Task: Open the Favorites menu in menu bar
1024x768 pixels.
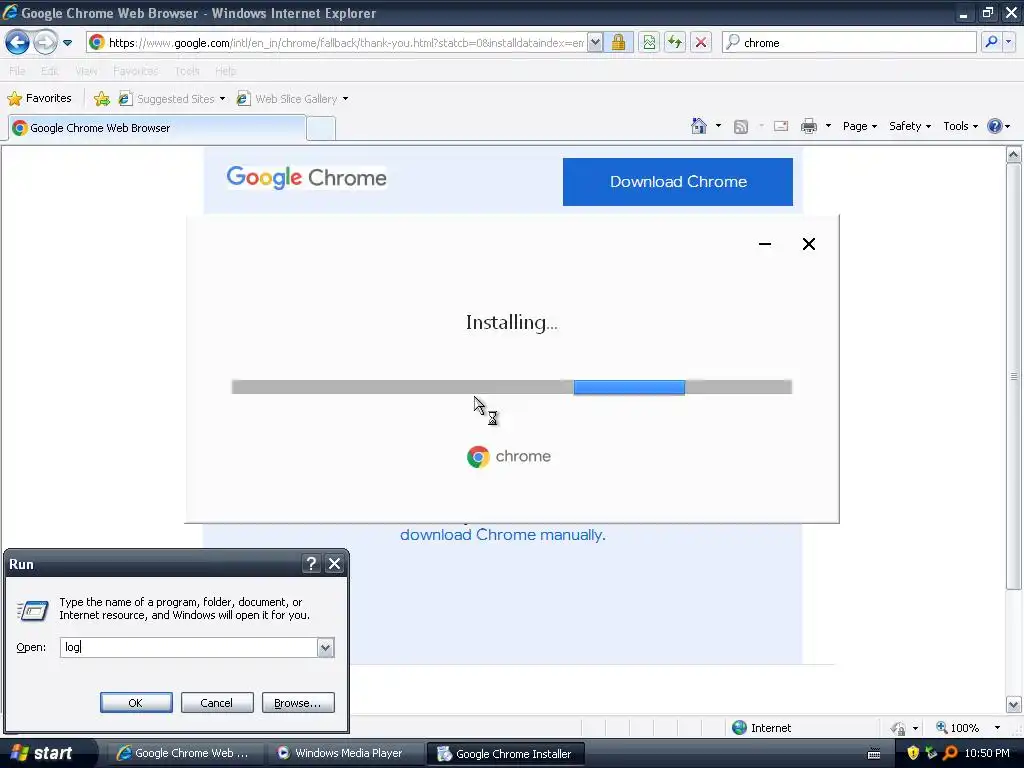Action: tap(135, 71)
